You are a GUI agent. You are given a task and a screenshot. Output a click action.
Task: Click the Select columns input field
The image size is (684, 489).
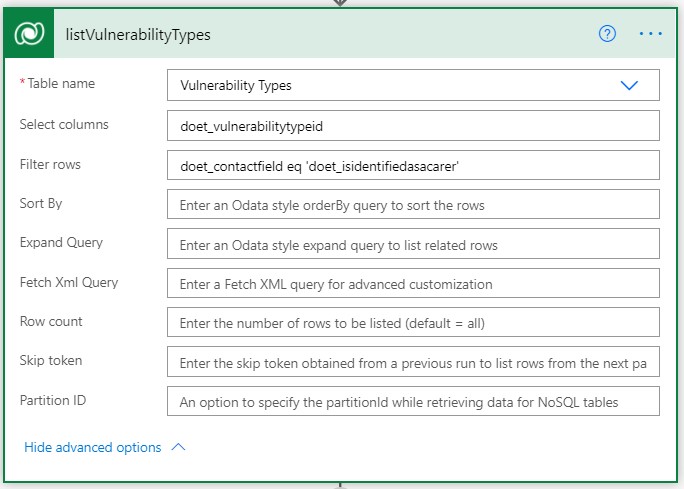click(x=413, y=125)
